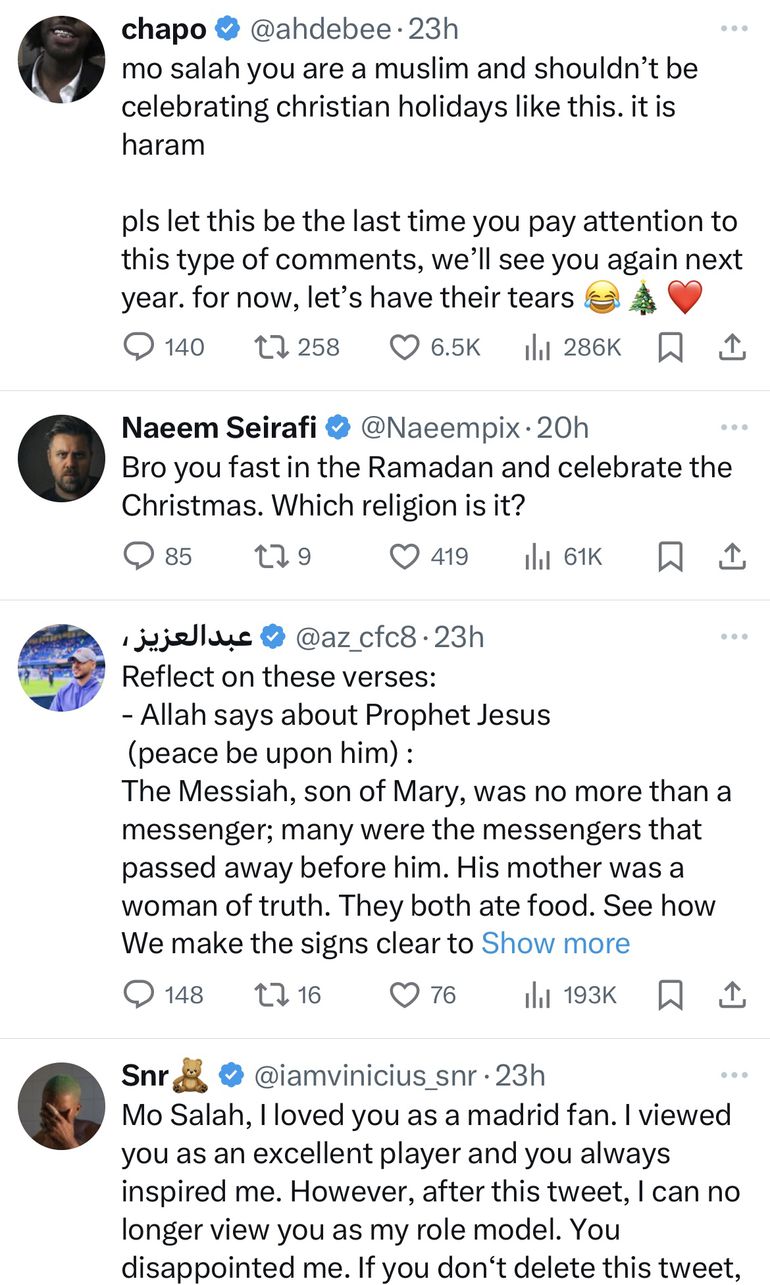Like chapo's tweet with 6.5K likes
Viewport: 770px width, 1285px height.
404,347
